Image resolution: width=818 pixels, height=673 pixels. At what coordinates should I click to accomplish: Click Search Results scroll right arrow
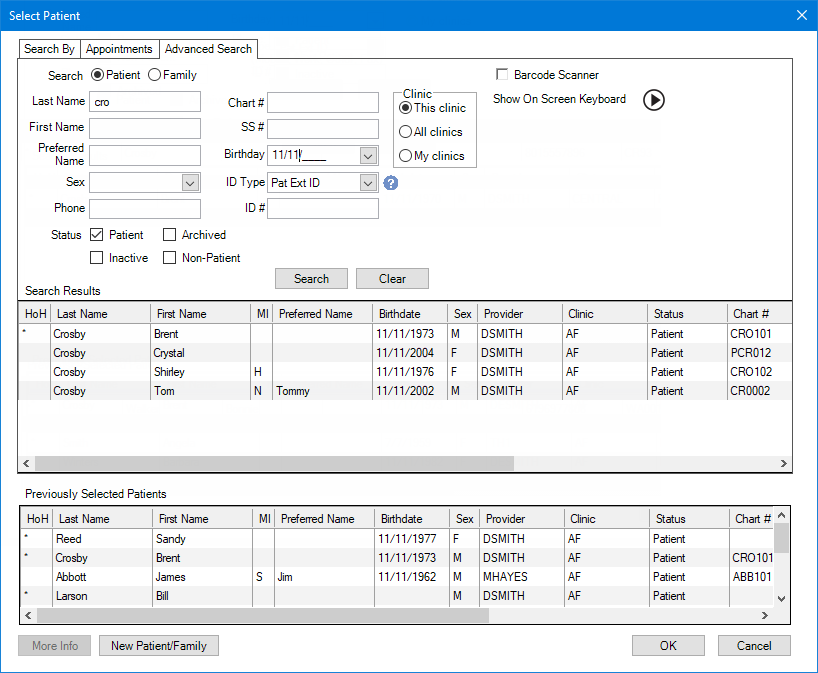point(783,463)
